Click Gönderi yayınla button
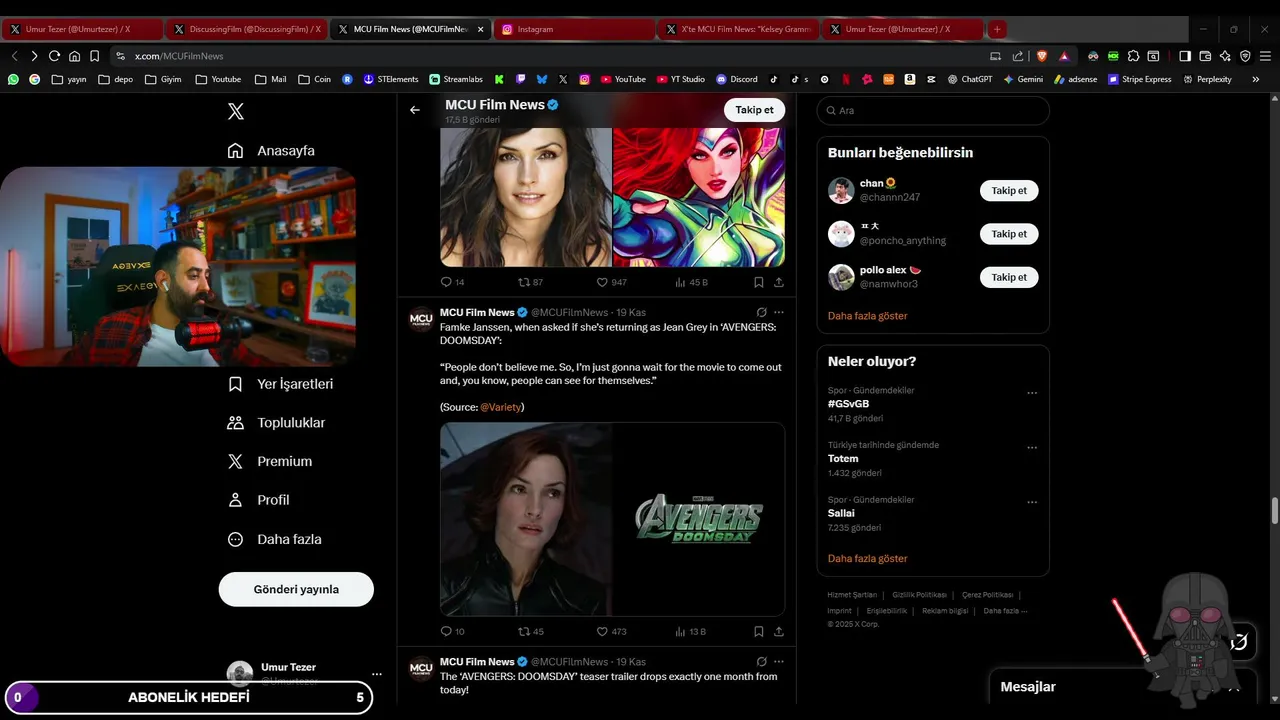This screenshot has width=1280, height=720. pyautogui.click(x=296, y=589)
